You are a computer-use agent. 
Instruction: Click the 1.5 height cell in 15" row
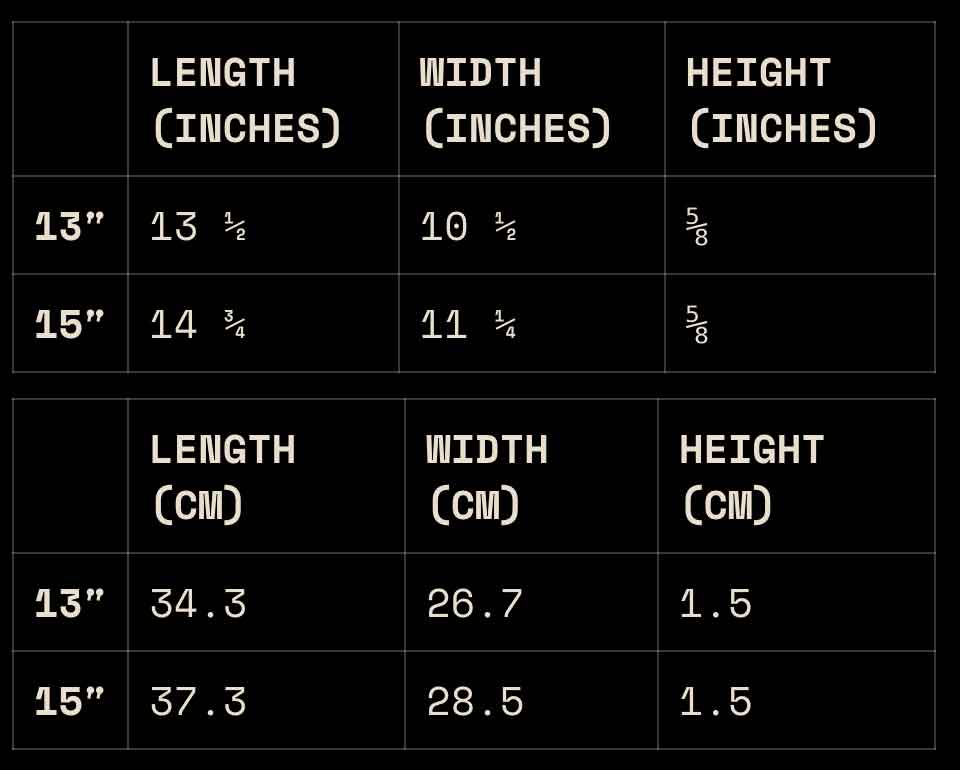pyautogui.click(x=715, y=702)
